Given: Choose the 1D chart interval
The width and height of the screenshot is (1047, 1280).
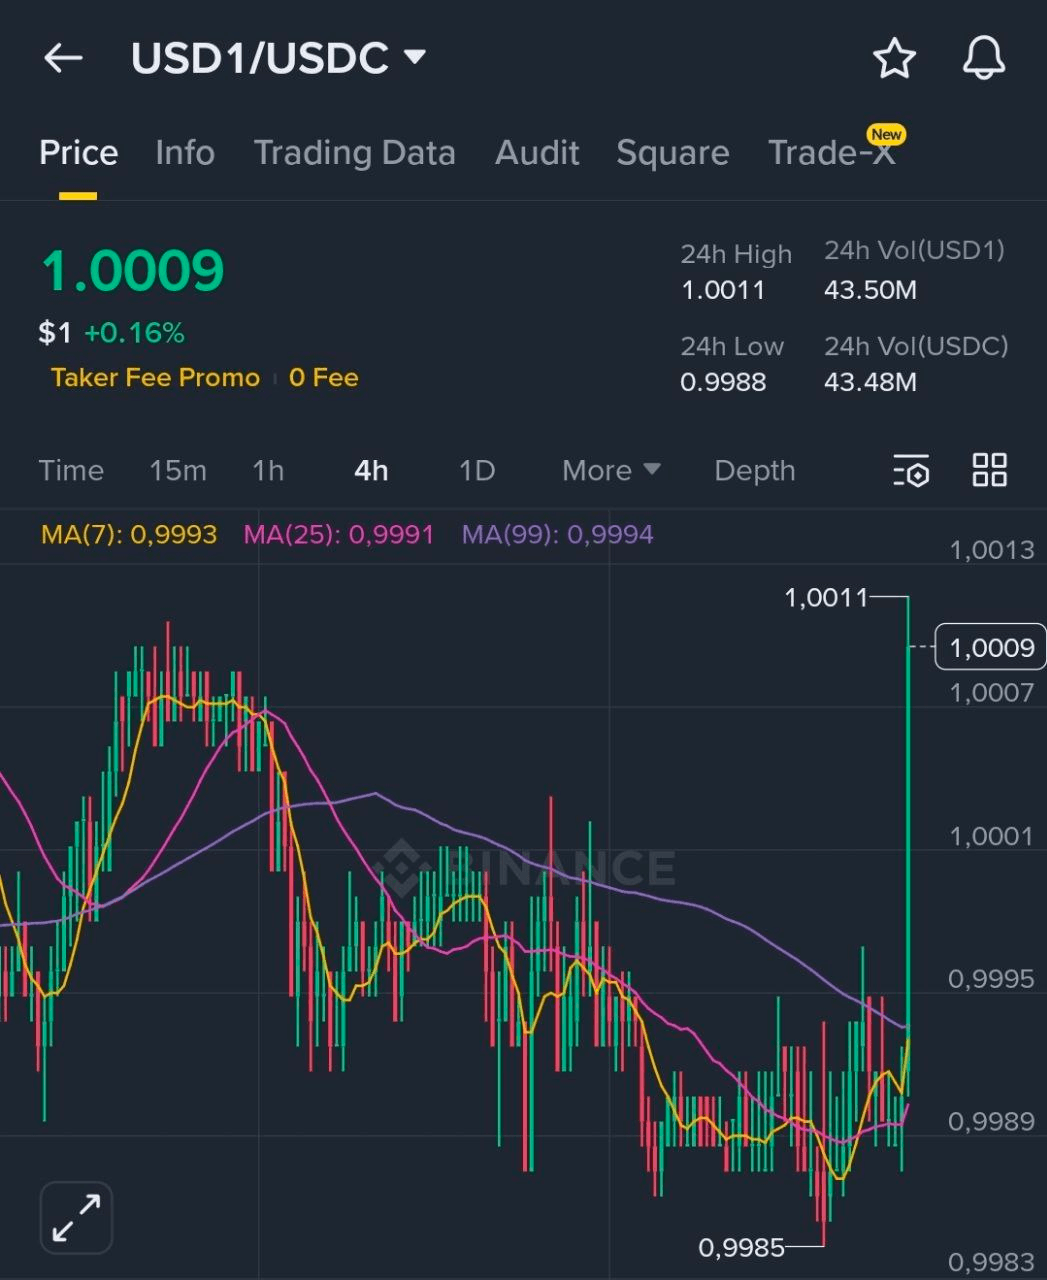Looking at the screenshot, I should point(477,470).
